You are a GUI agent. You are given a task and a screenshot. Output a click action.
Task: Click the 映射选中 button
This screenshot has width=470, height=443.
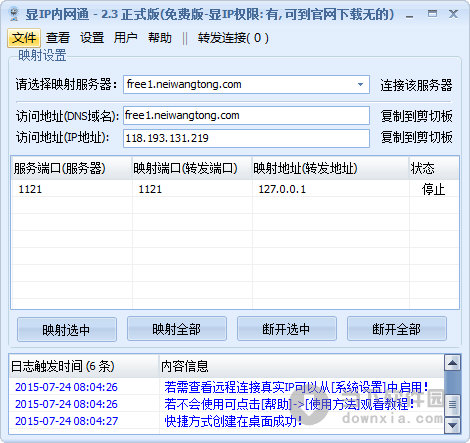pos(67,329)
